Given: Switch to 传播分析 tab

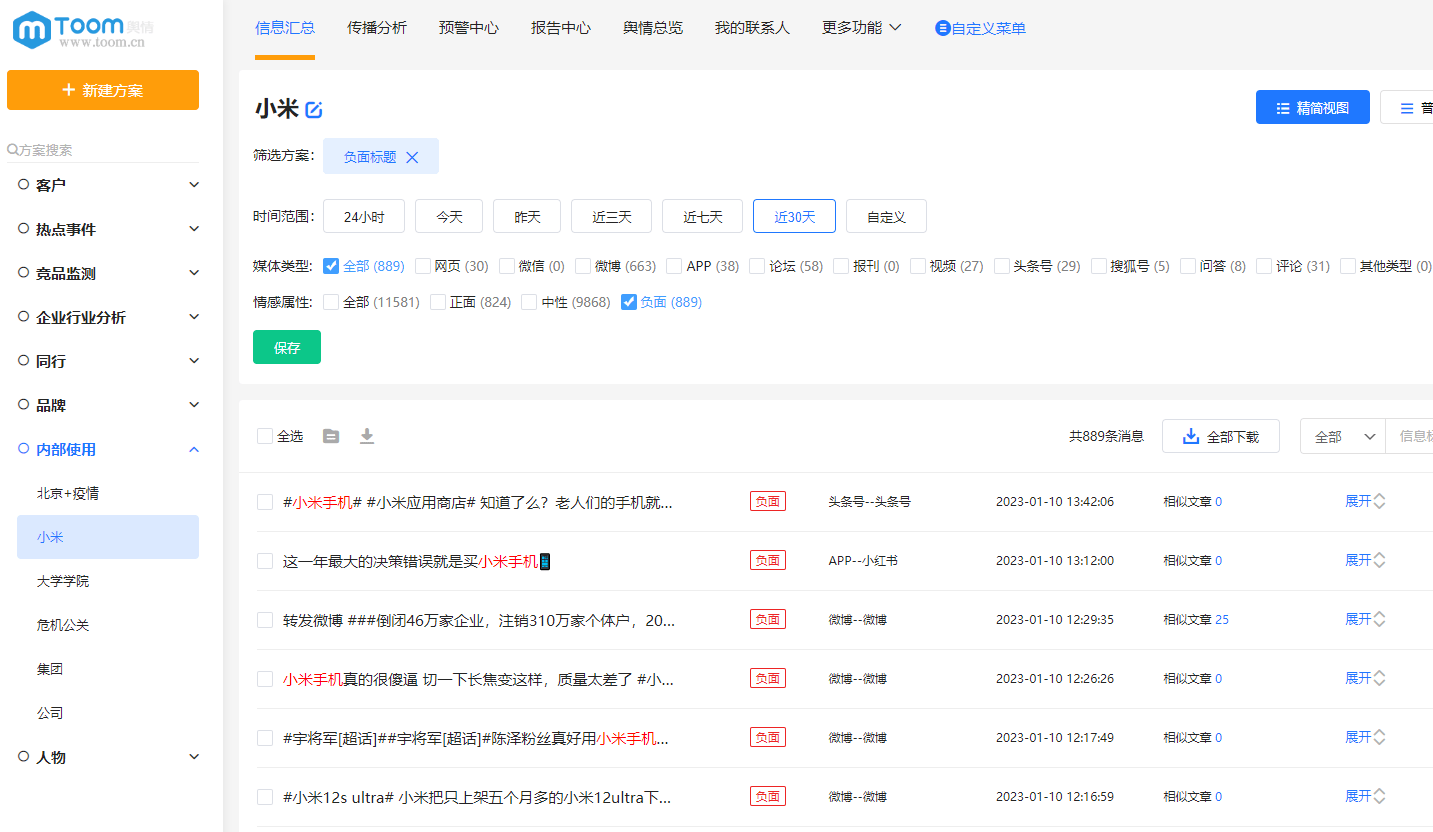Looking at the screenshot, I should click(377, 28).
